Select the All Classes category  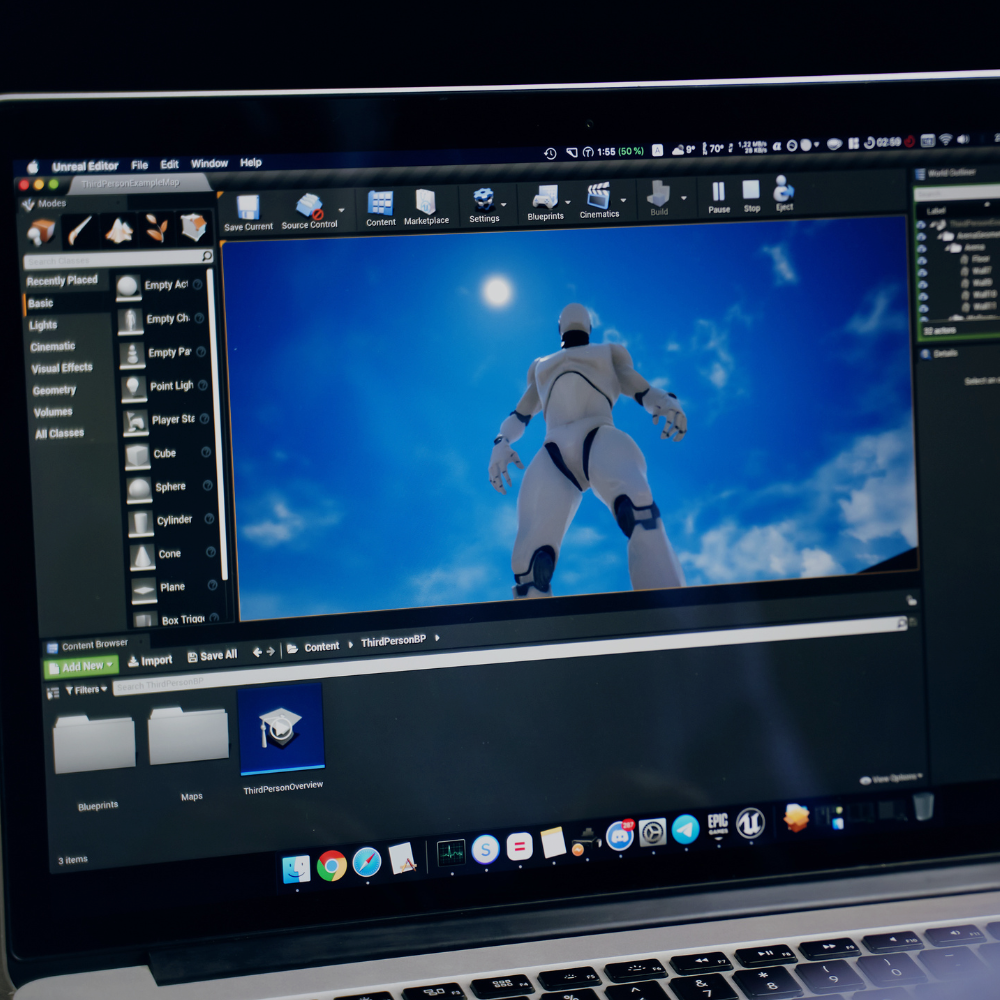(x=59, y=434)
